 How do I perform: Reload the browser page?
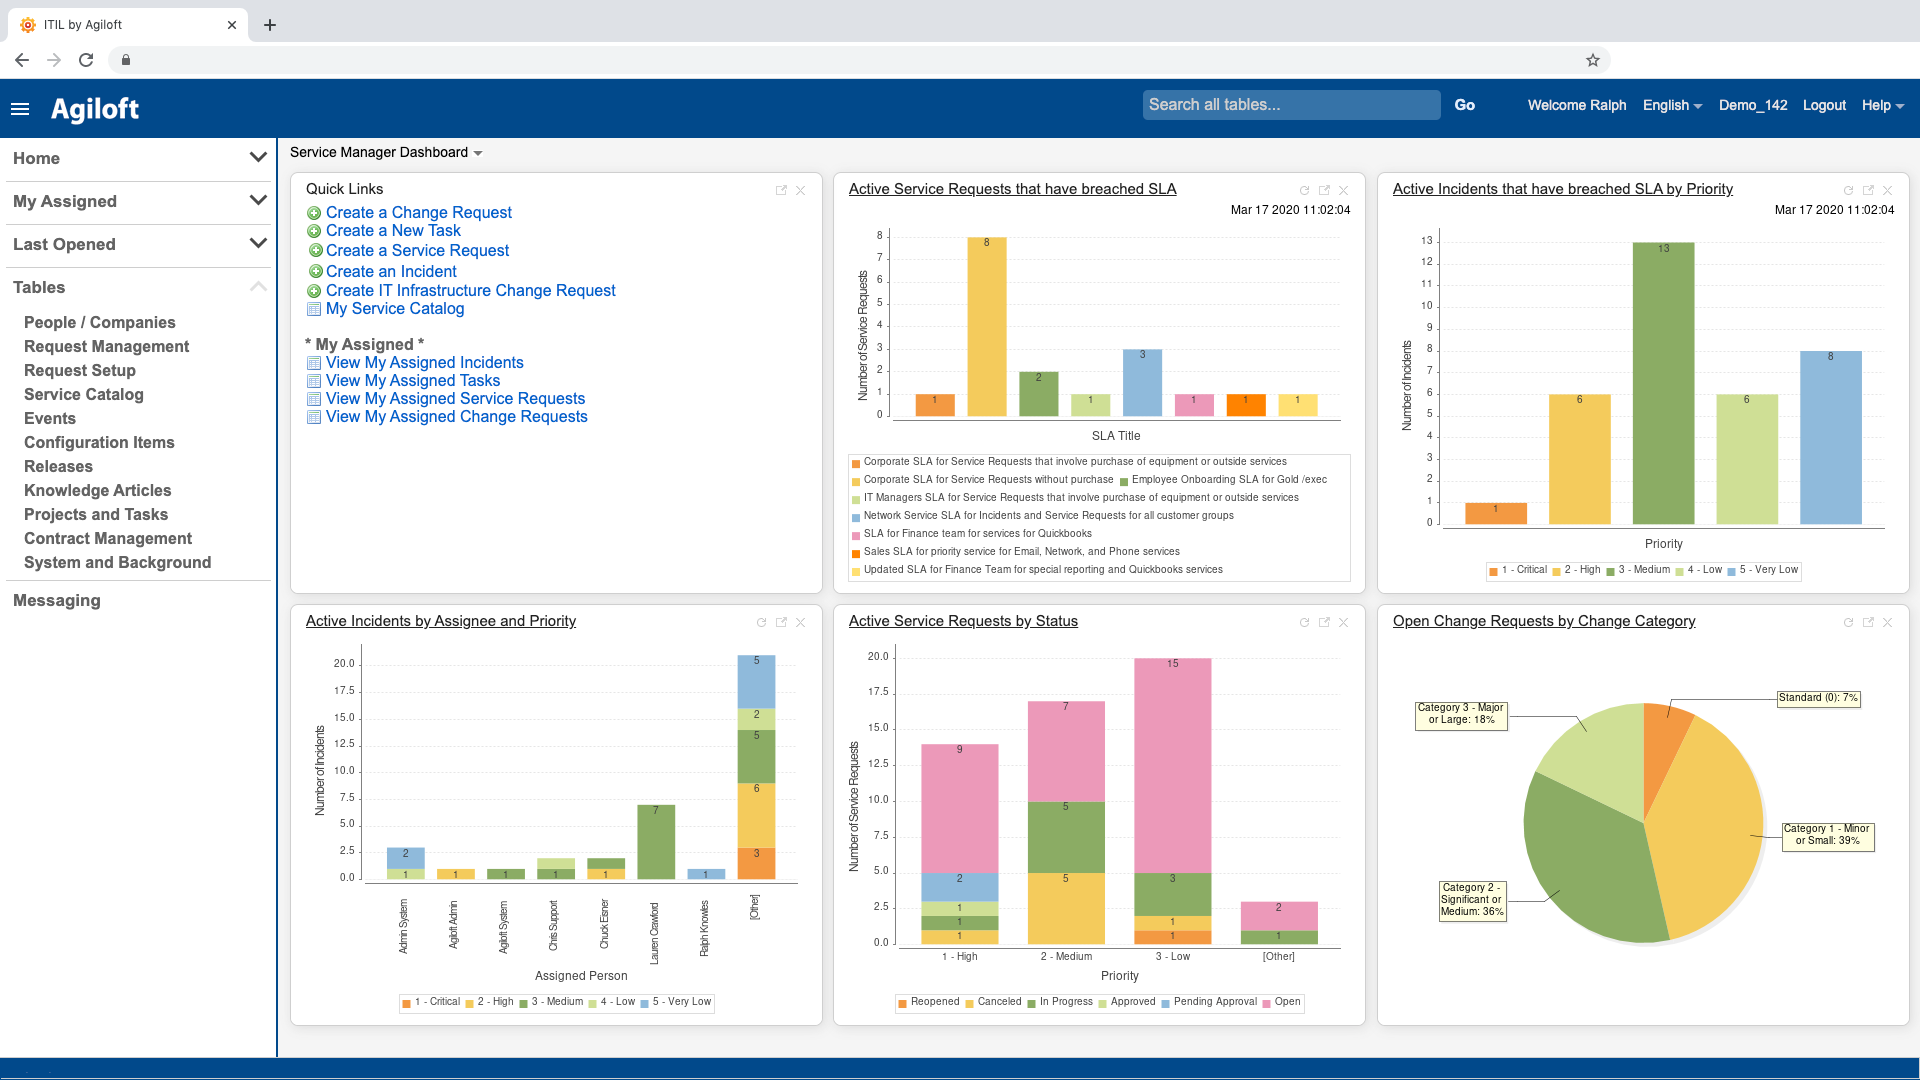pos(86,60)
